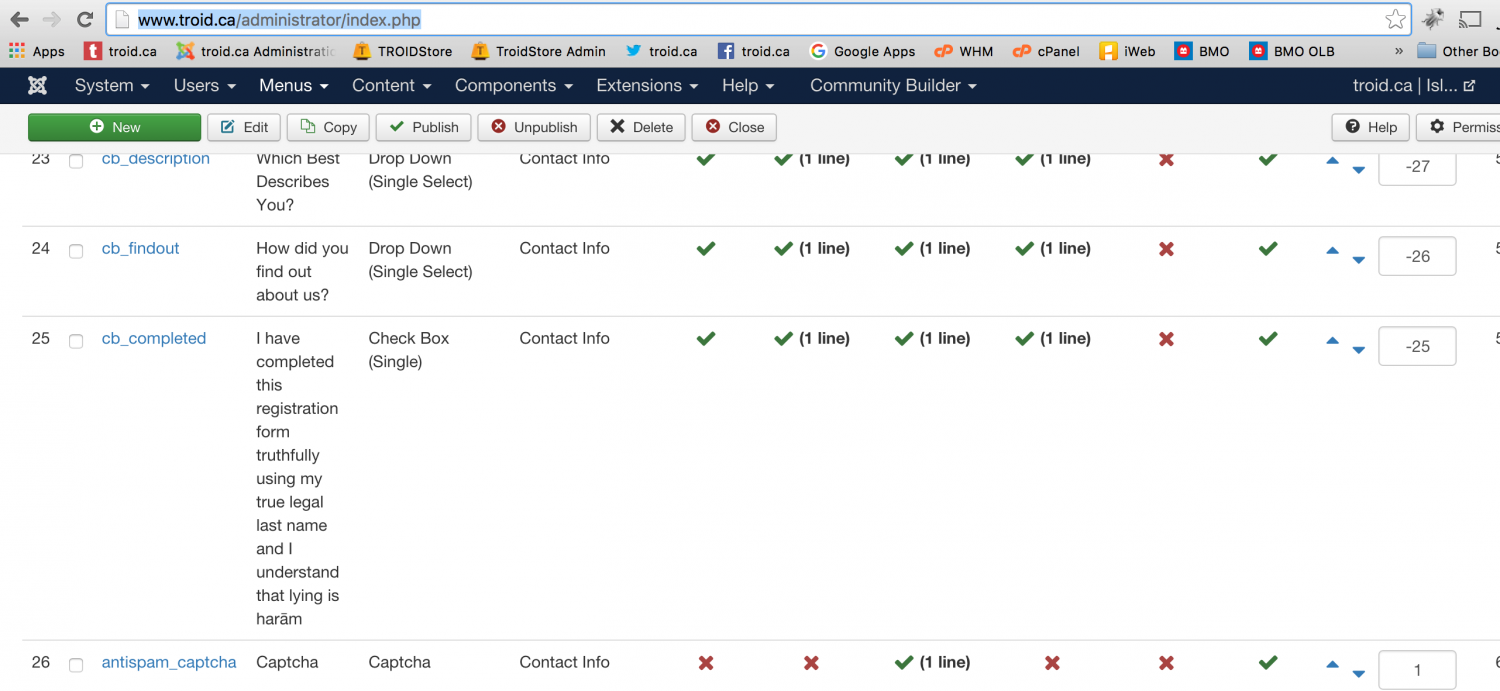Click the 'Check Box (Single)' type cell
This screenshot has width=1500, height=691.
[x=409, y=350]
